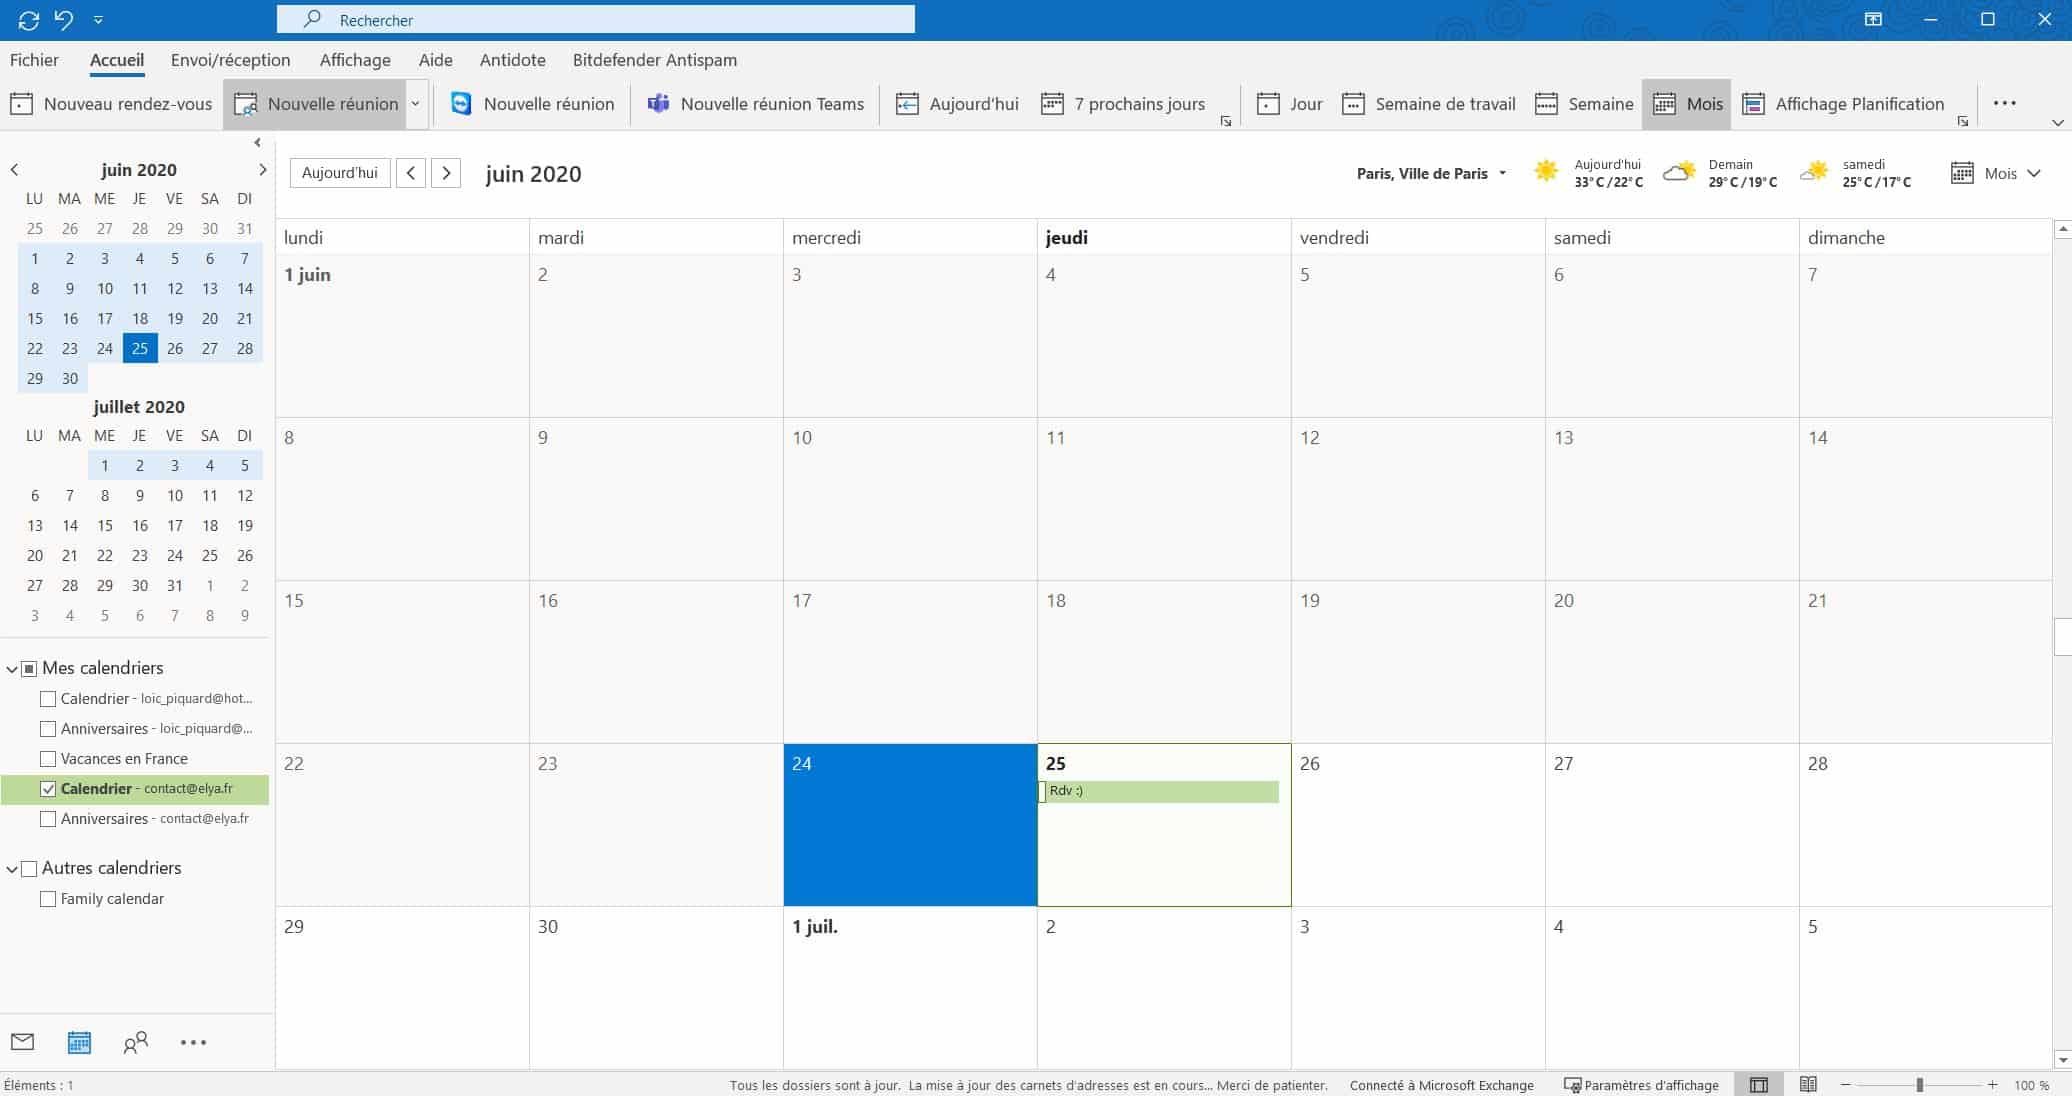2072x1096 pixels.
Task: Click today's sunny weather icon
Action: [1546, 171]
